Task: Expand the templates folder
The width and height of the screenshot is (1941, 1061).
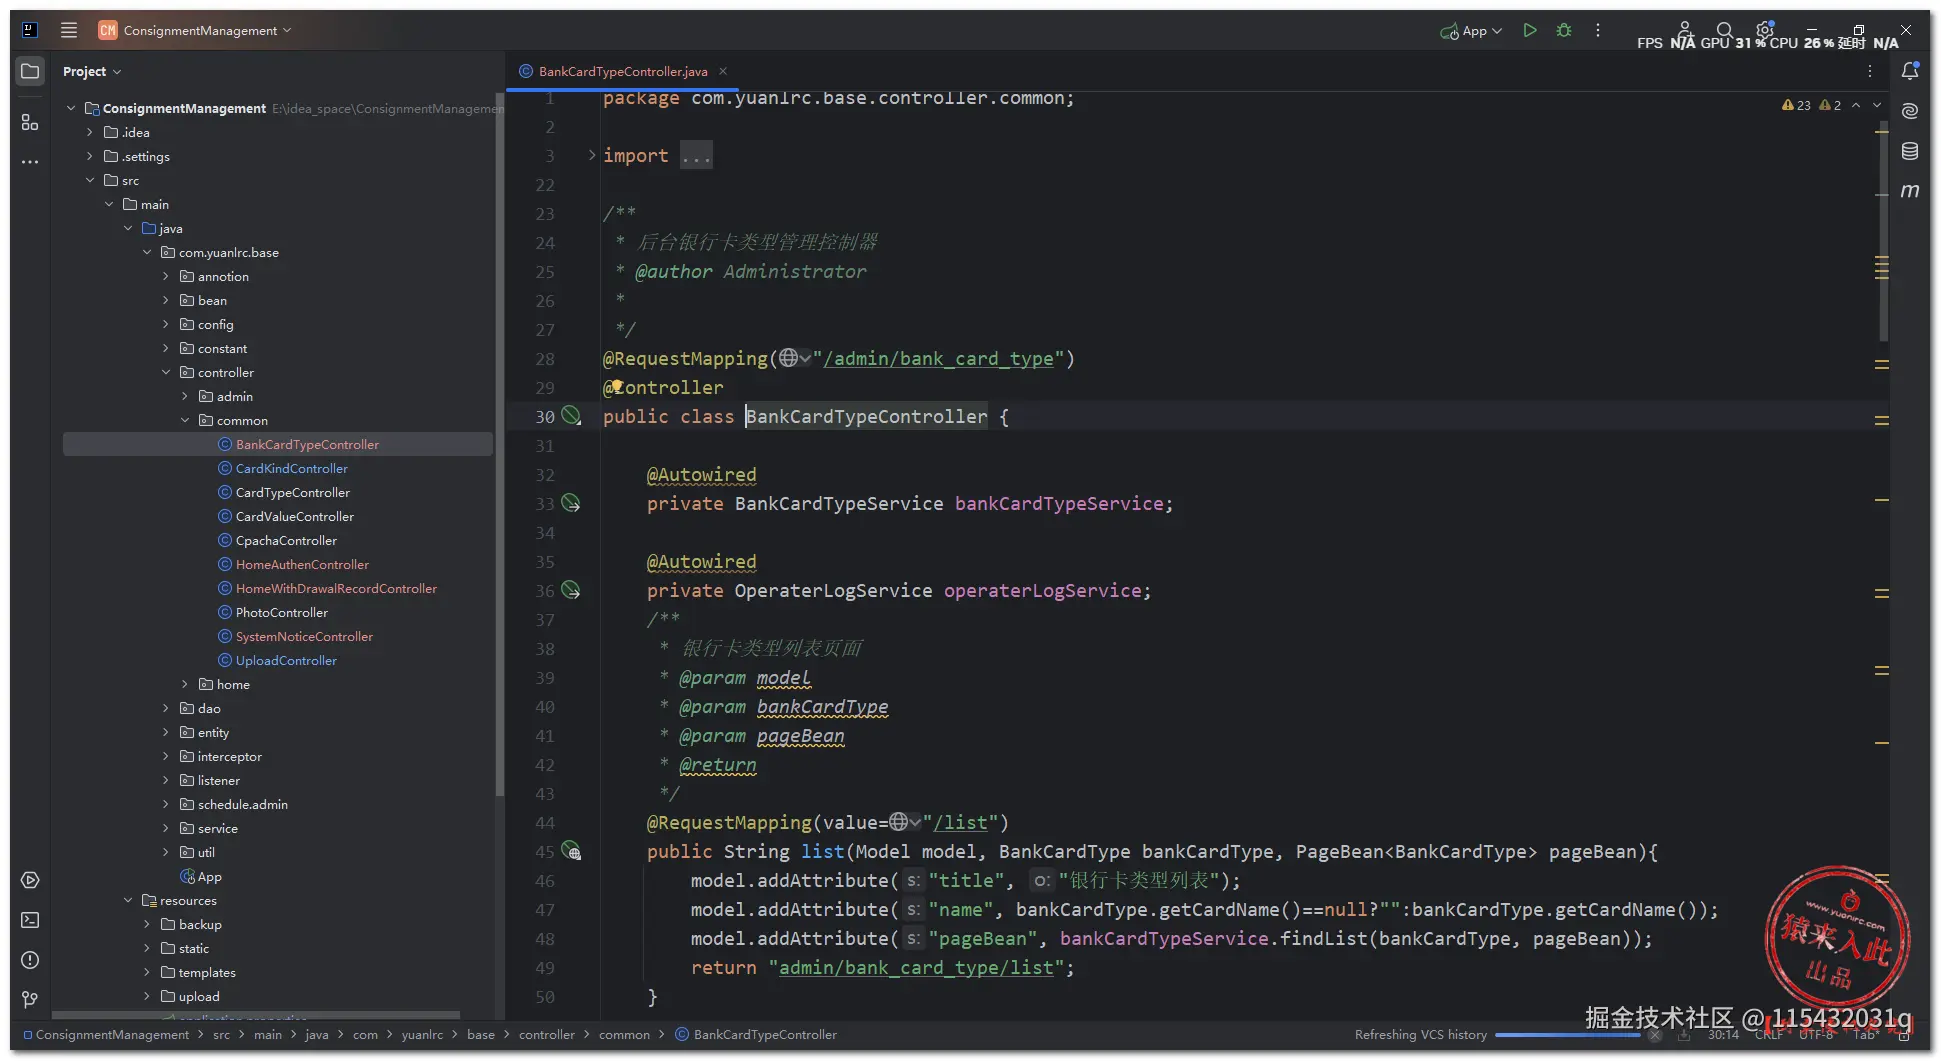Action: pos(147,972)
